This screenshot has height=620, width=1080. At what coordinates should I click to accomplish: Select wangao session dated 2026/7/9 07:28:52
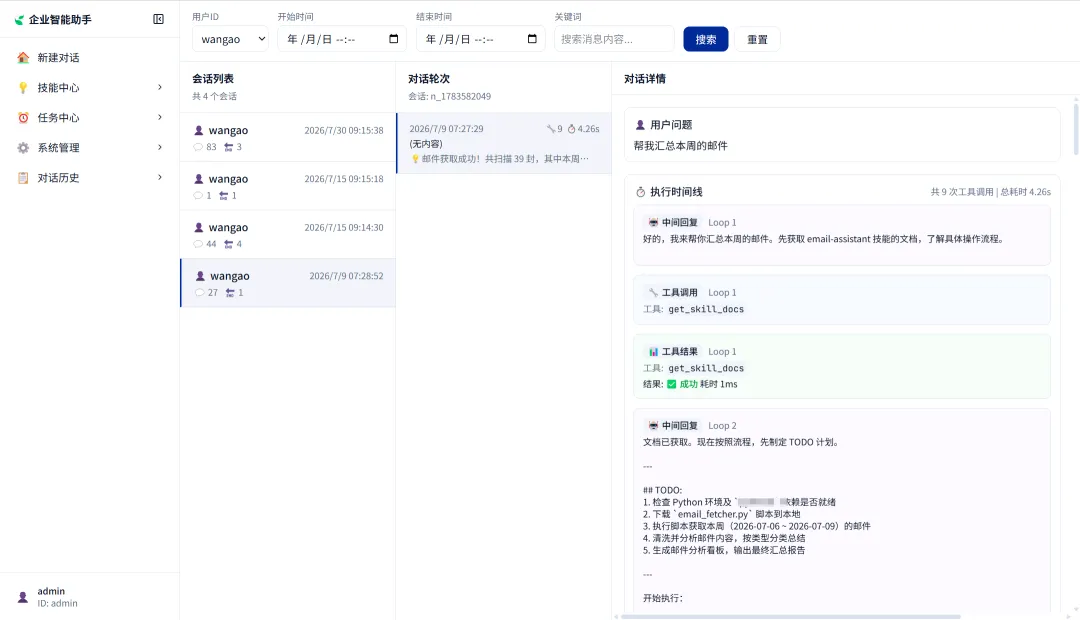point(288,283)
